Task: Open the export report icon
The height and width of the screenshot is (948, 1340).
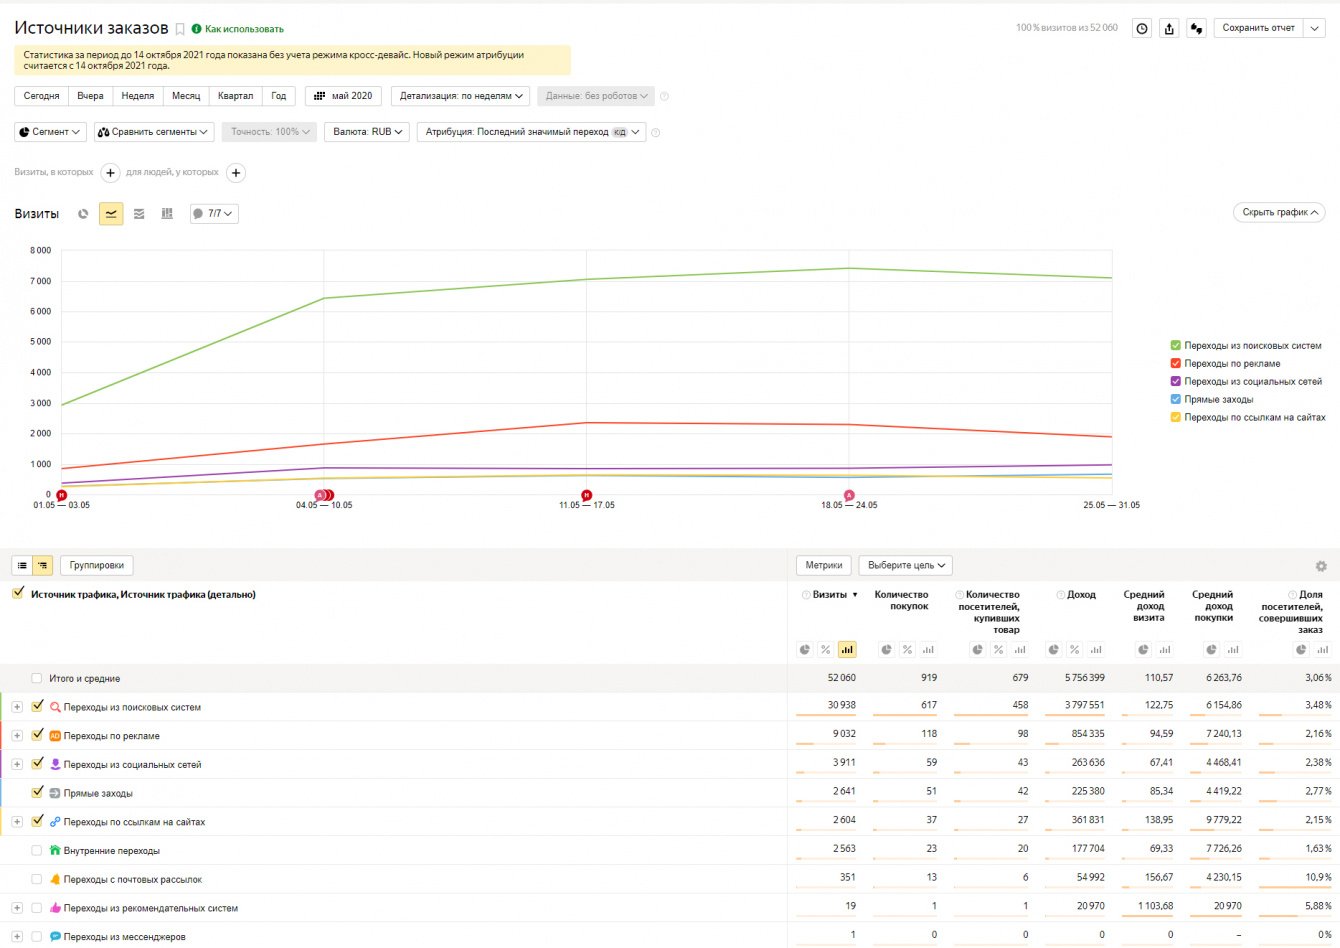Action: [1169, 29]
